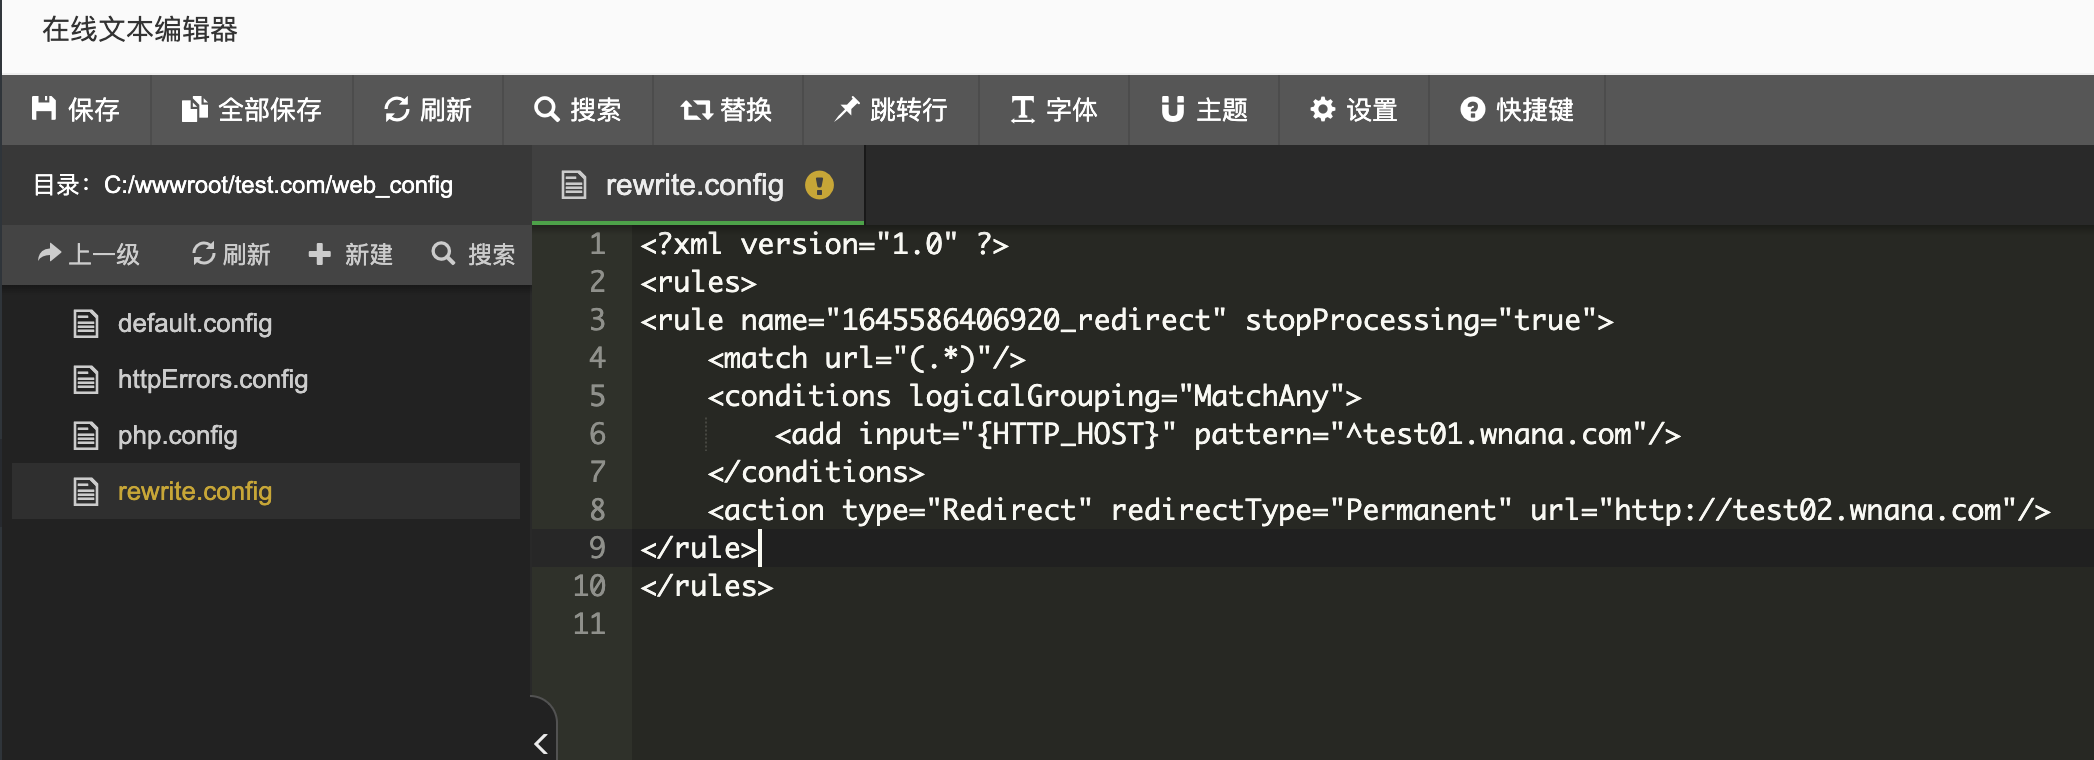
Task: Show keyboard shortcuts (快捷键) help
Action: point(1517,110)
